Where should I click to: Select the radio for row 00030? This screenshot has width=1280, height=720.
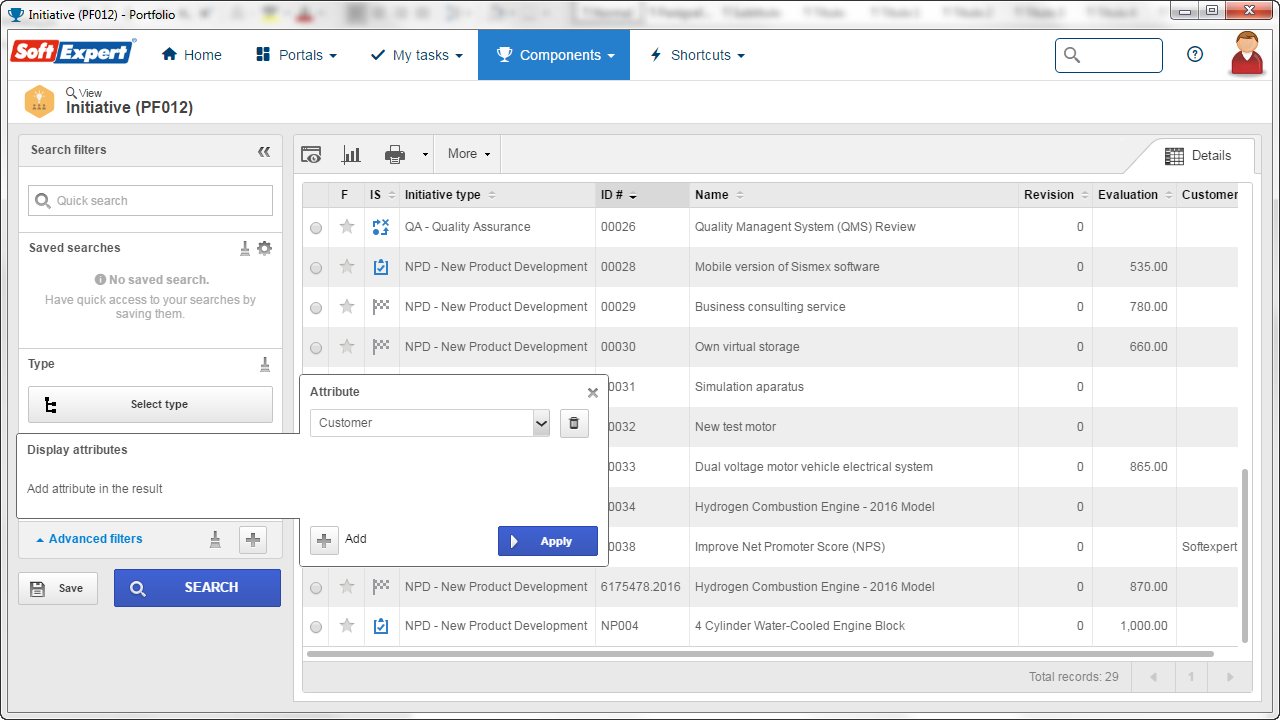tap(316, 348)
